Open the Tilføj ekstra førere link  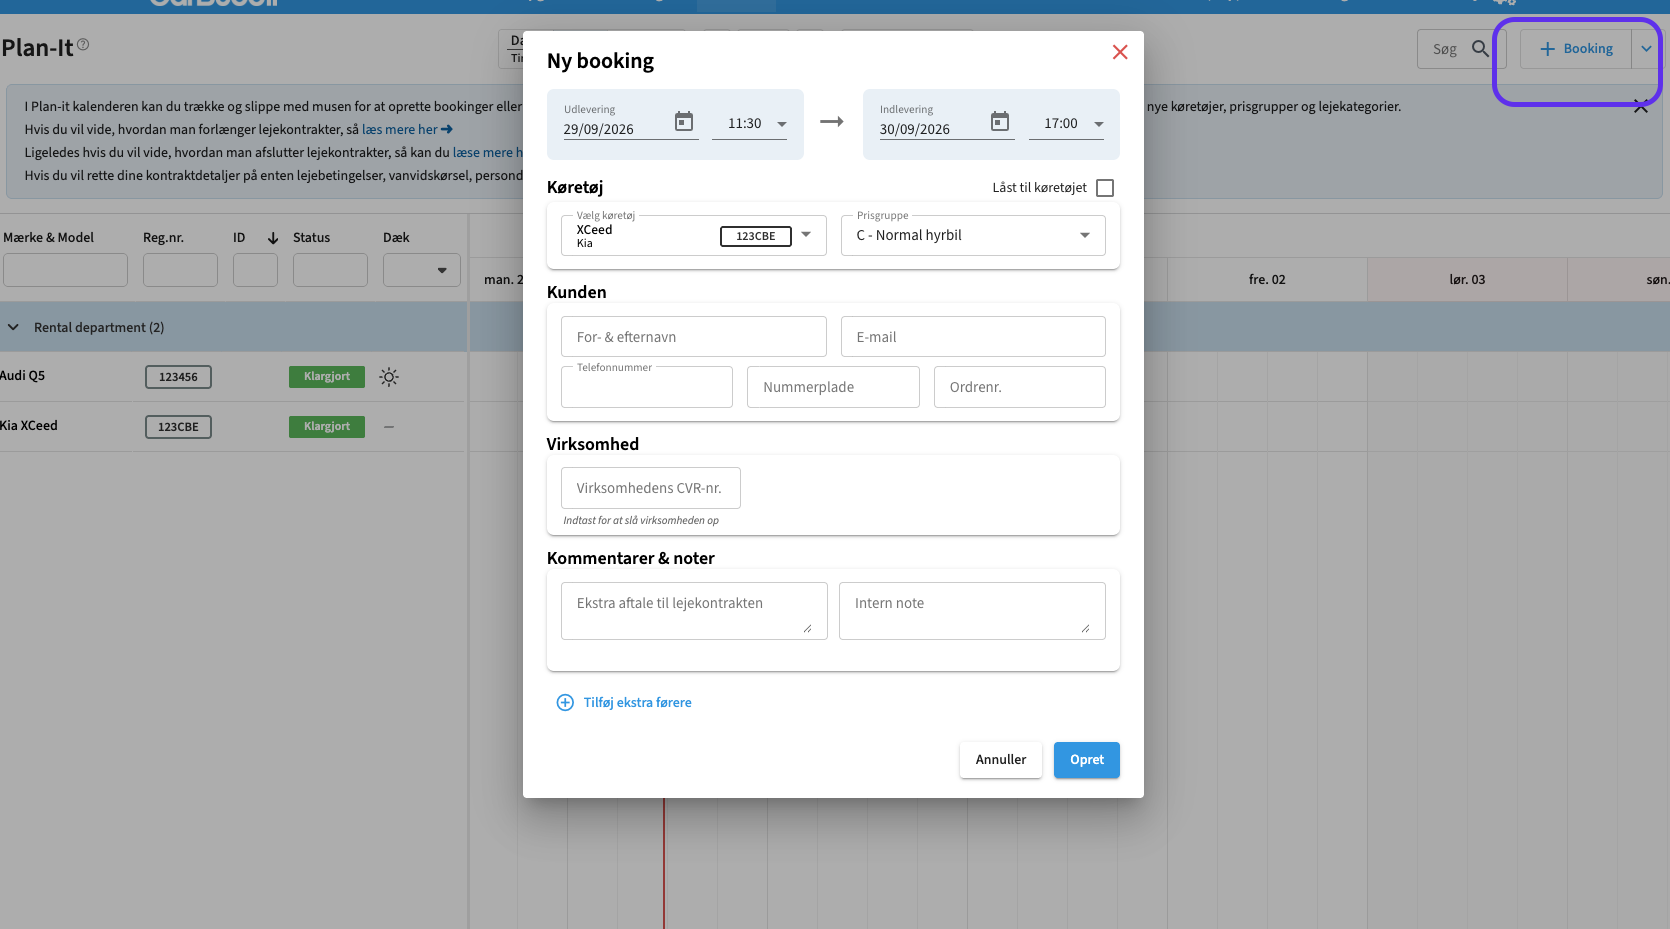pyautogui.click(x=638, y=703)
